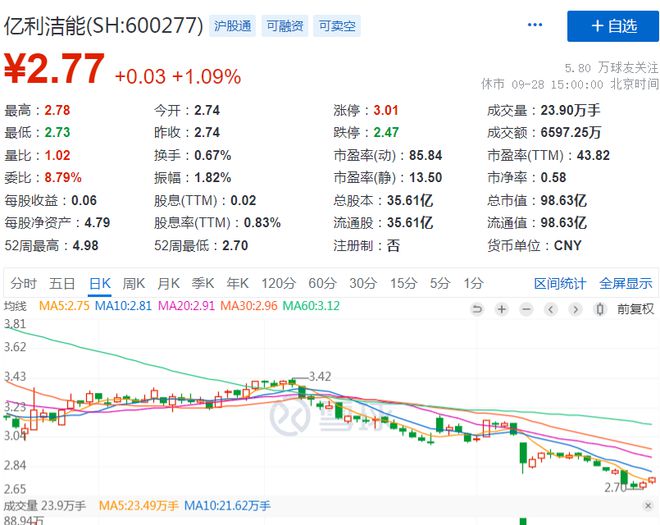Screen dimensions: 660x525
Task: Pan chart right with right chevron icon
Action: tap(575, 309)
